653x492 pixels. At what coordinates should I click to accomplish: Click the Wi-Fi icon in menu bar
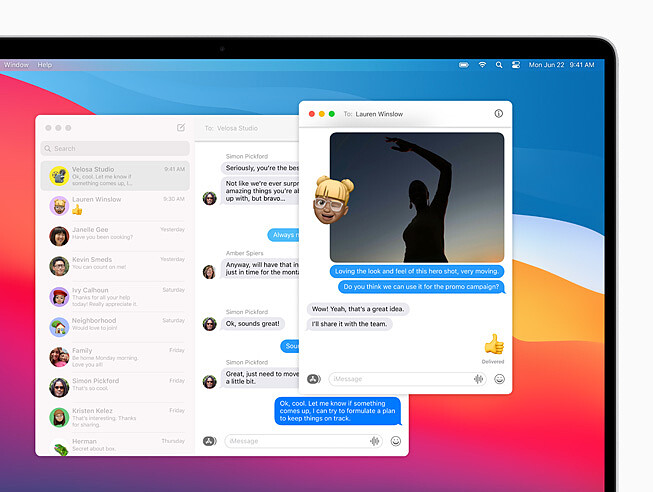tap(482, 65)
